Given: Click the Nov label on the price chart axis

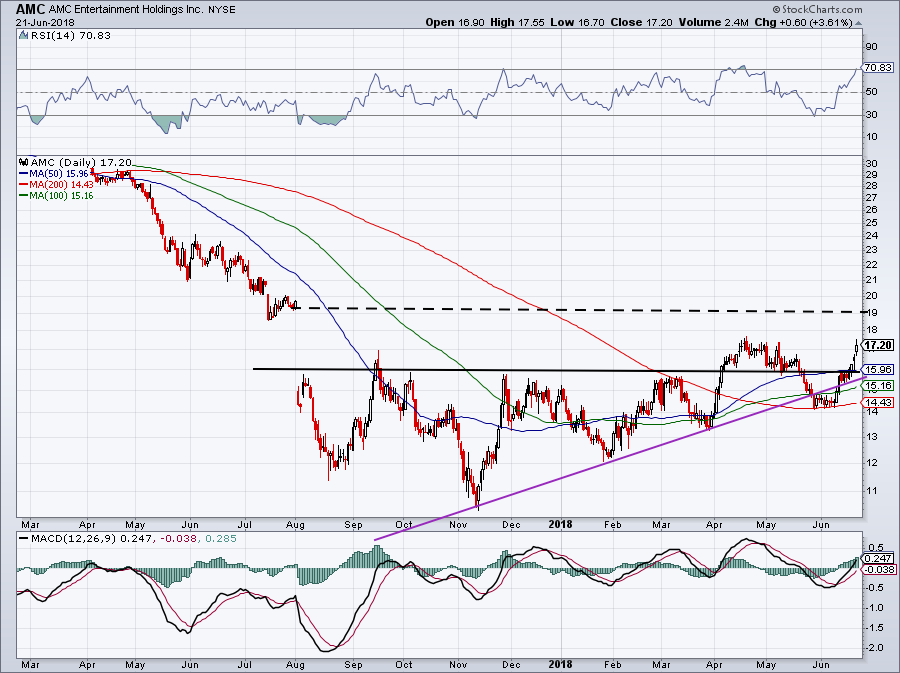Looking at the screenshot, I should (x=458, y=524).
